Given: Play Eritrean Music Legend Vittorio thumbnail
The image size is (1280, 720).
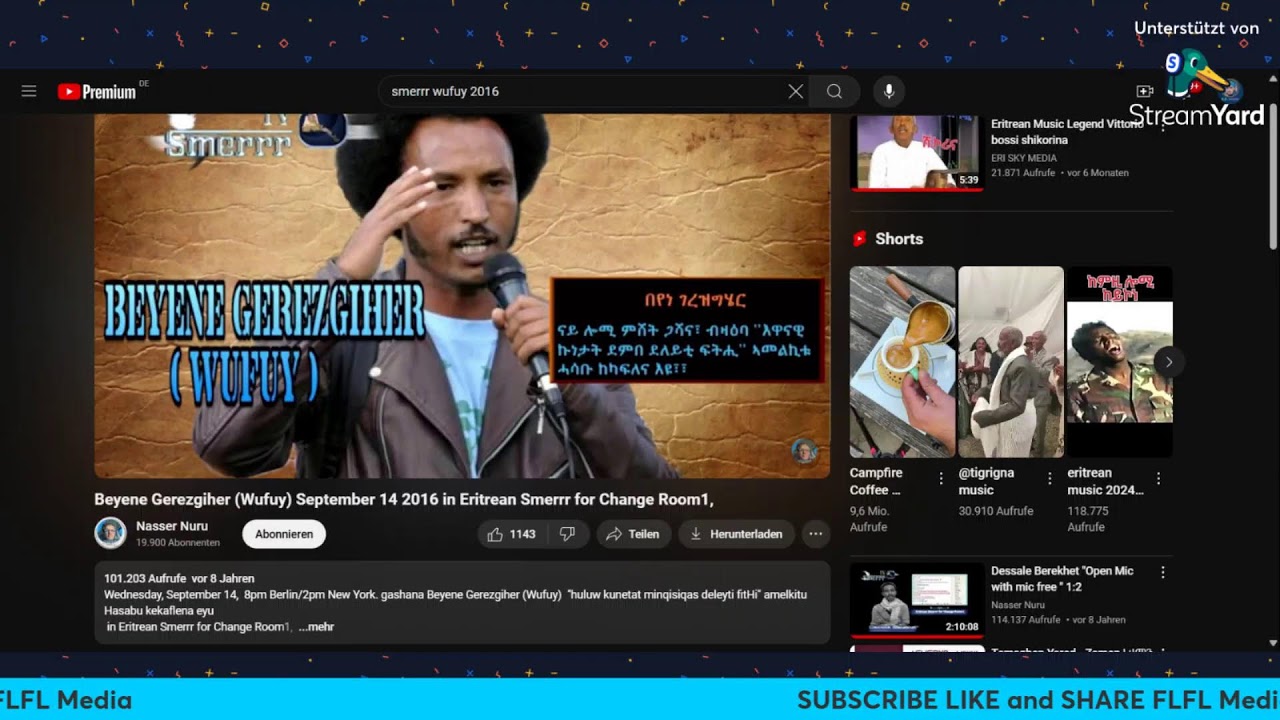Looking at the screenshot, I should click(915, 152).
